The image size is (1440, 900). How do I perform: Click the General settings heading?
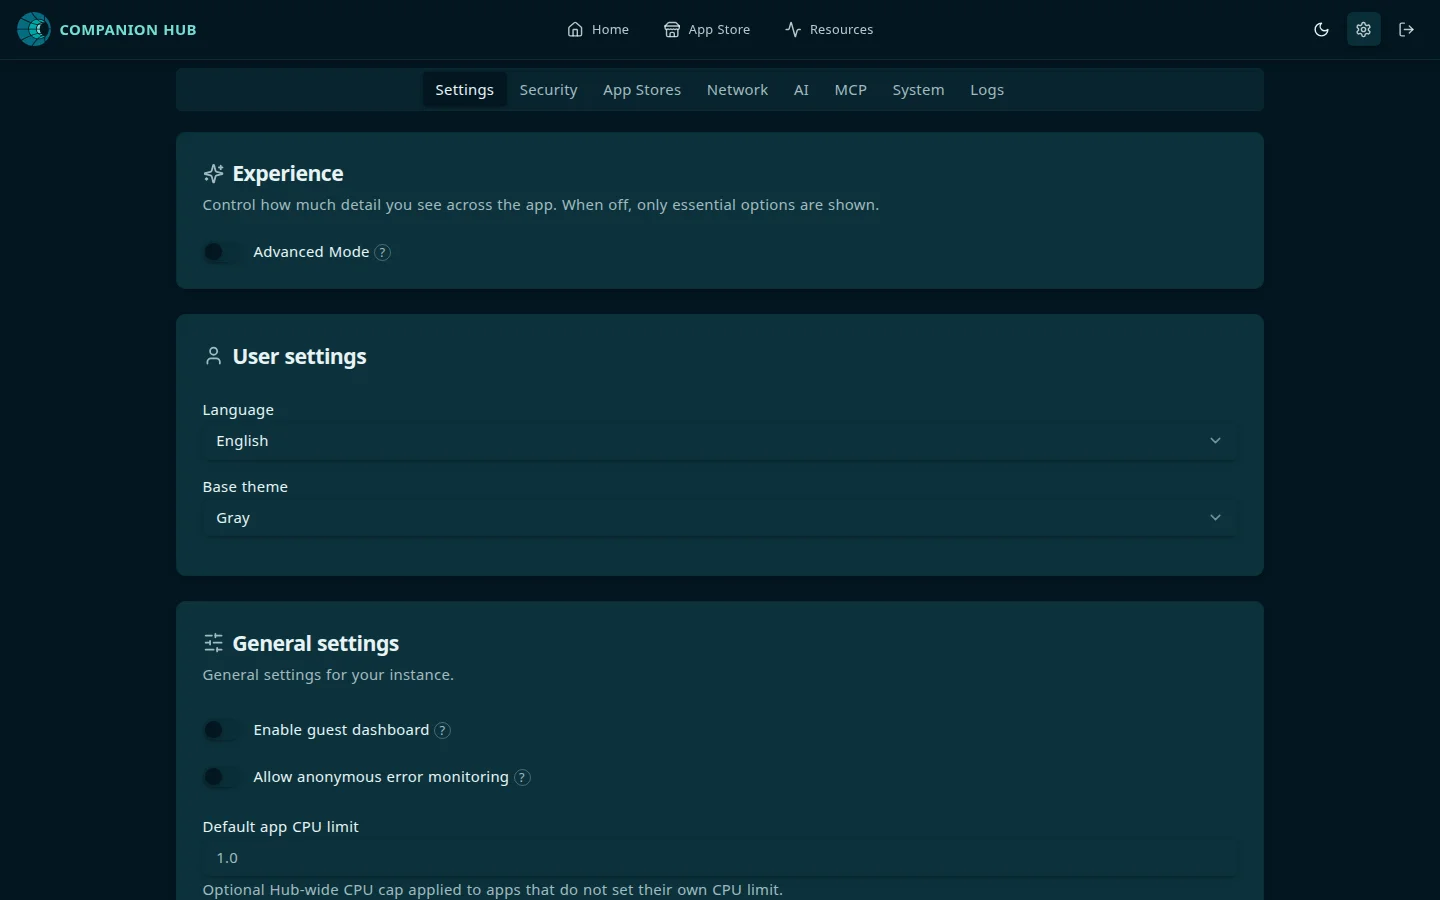(316, 644)
